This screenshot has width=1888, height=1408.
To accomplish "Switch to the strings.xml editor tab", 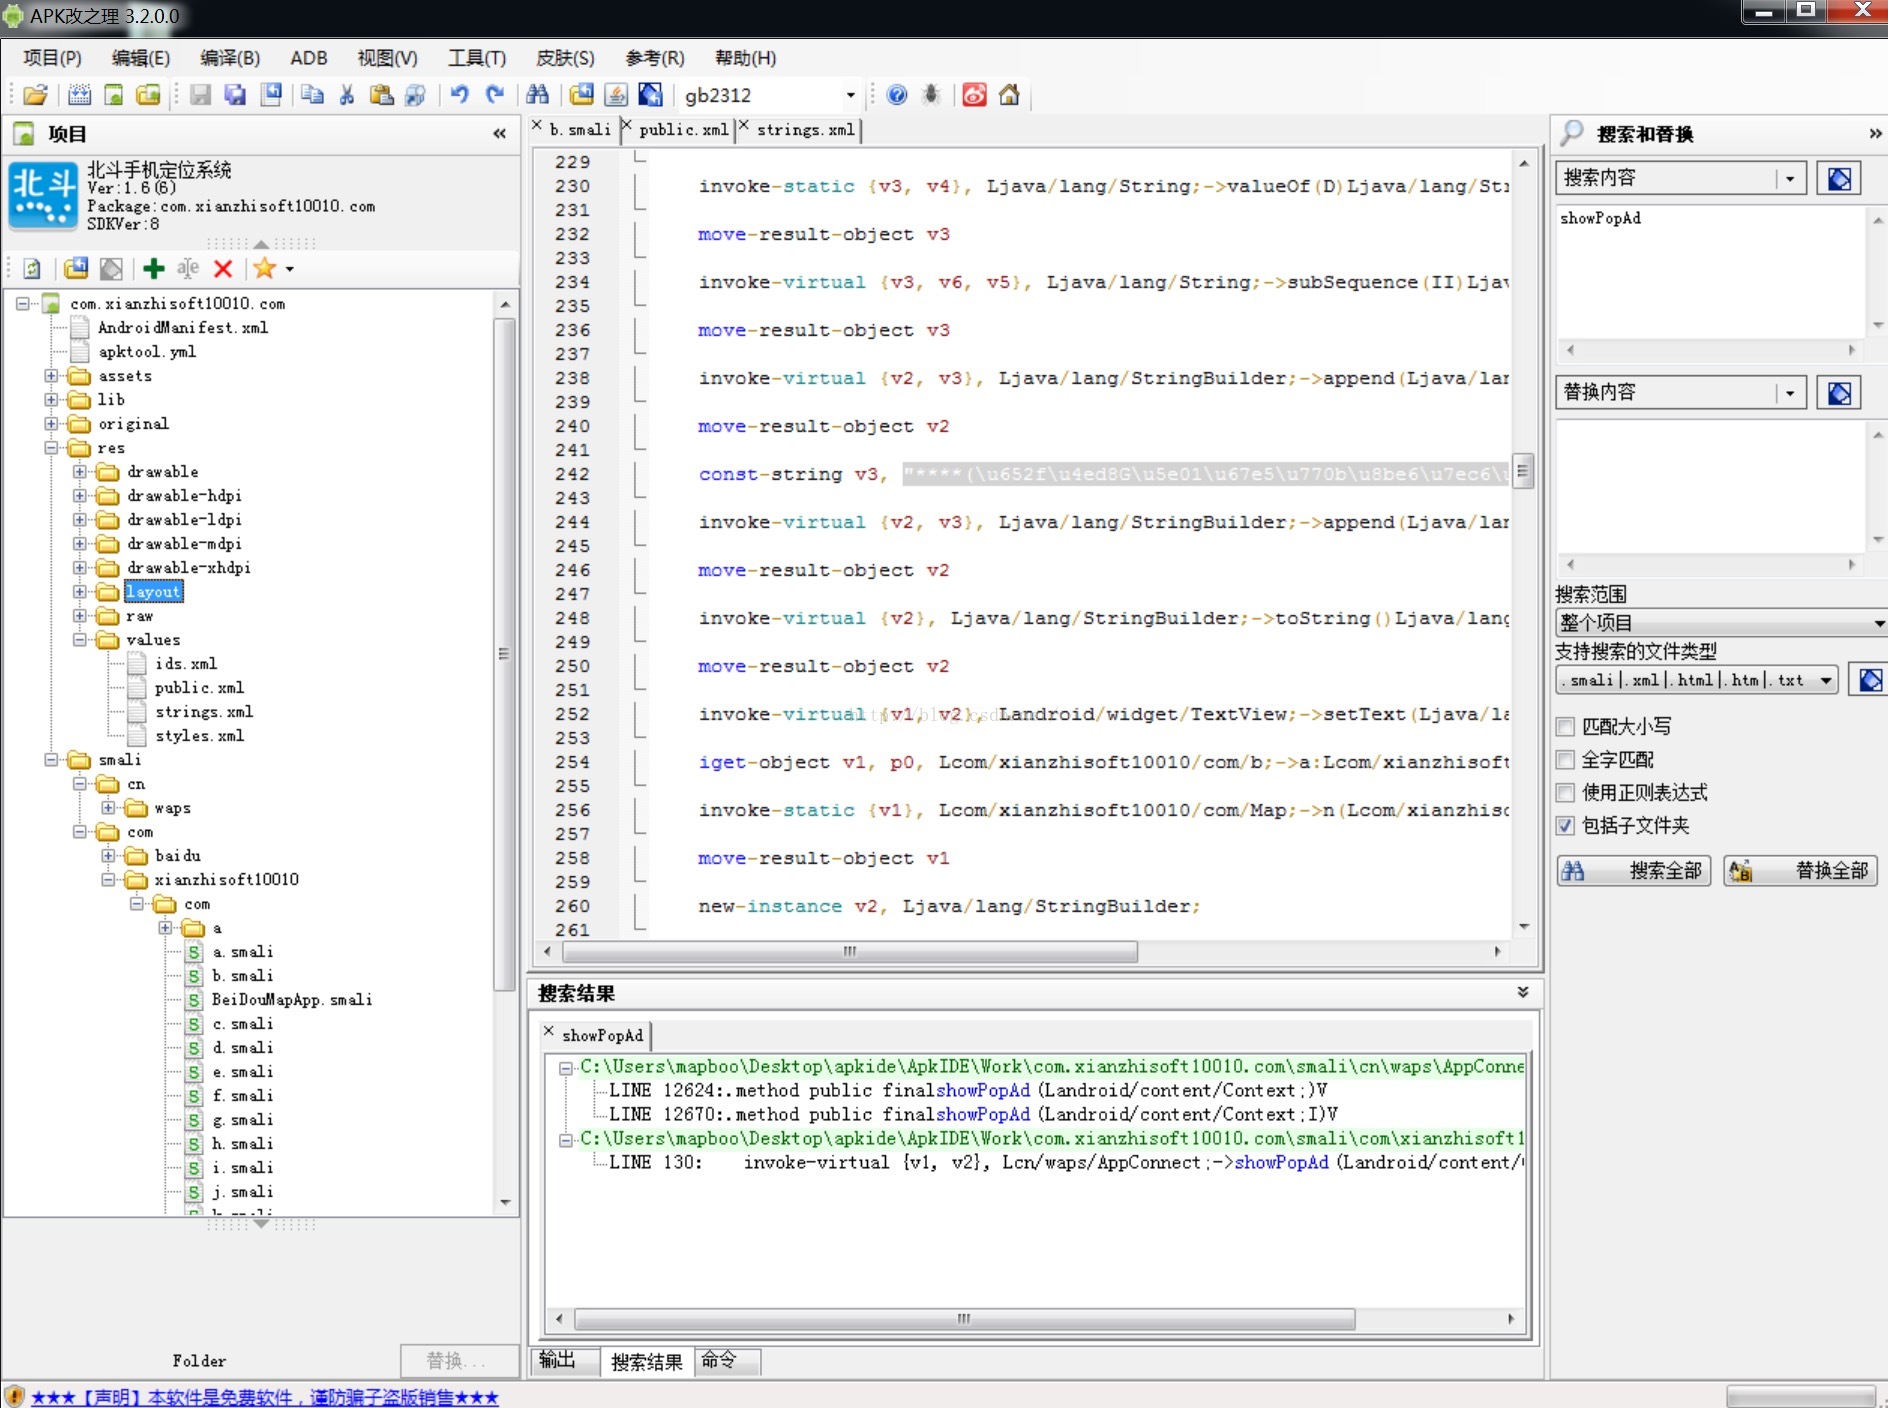I will (x=805, y=130).
